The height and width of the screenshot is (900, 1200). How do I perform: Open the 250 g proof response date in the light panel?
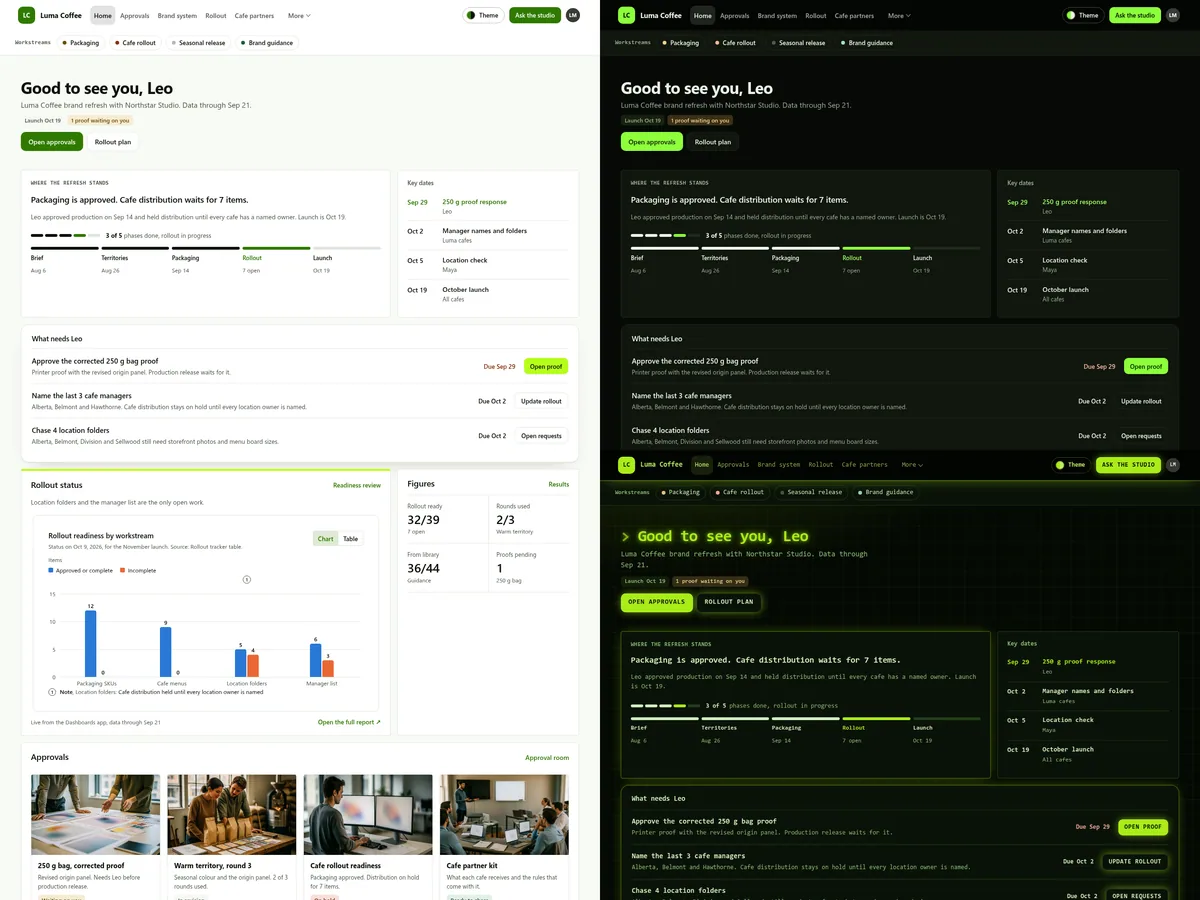point(474,202)
